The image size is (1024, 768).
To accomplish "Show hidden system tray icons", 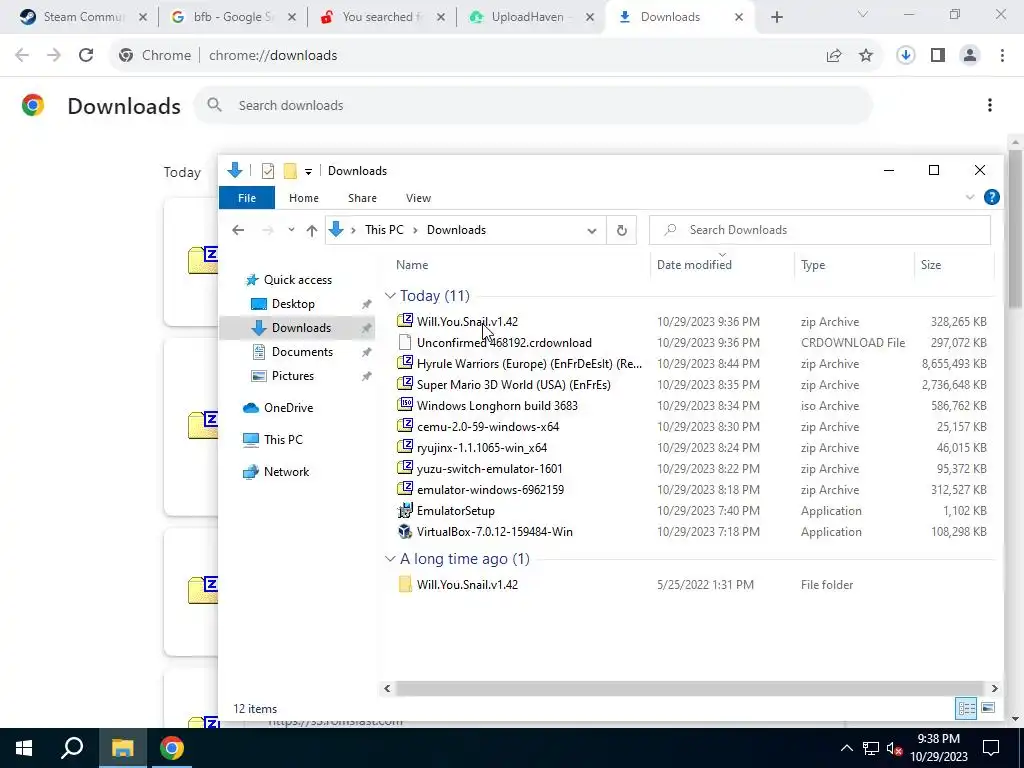I will tap(846, 748).
